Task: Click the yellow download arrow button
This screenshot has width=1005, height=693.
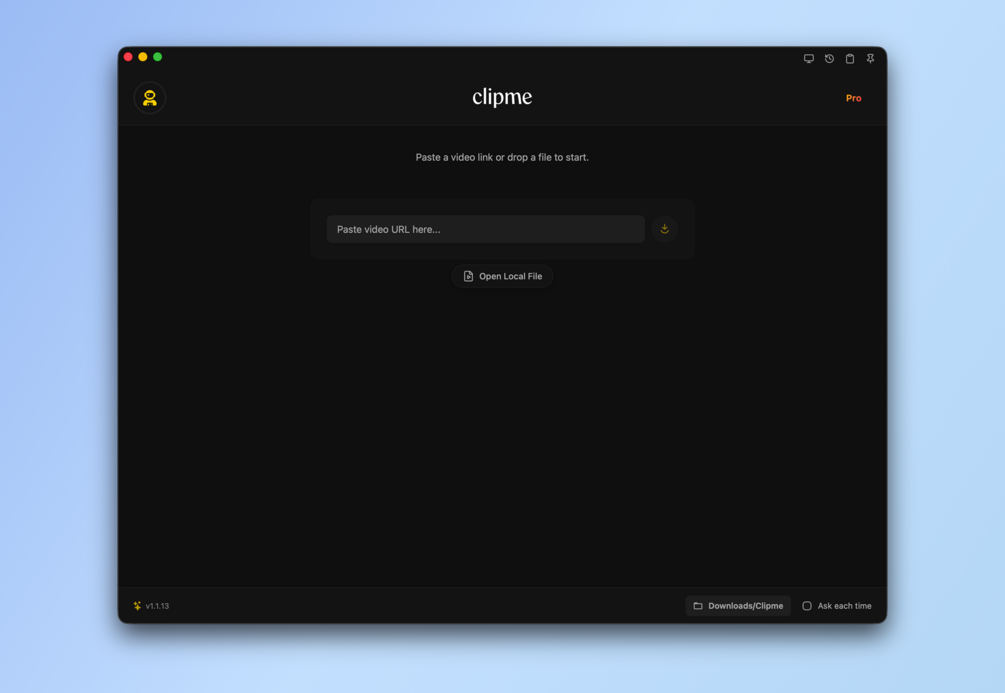Action: click(665, 229)
